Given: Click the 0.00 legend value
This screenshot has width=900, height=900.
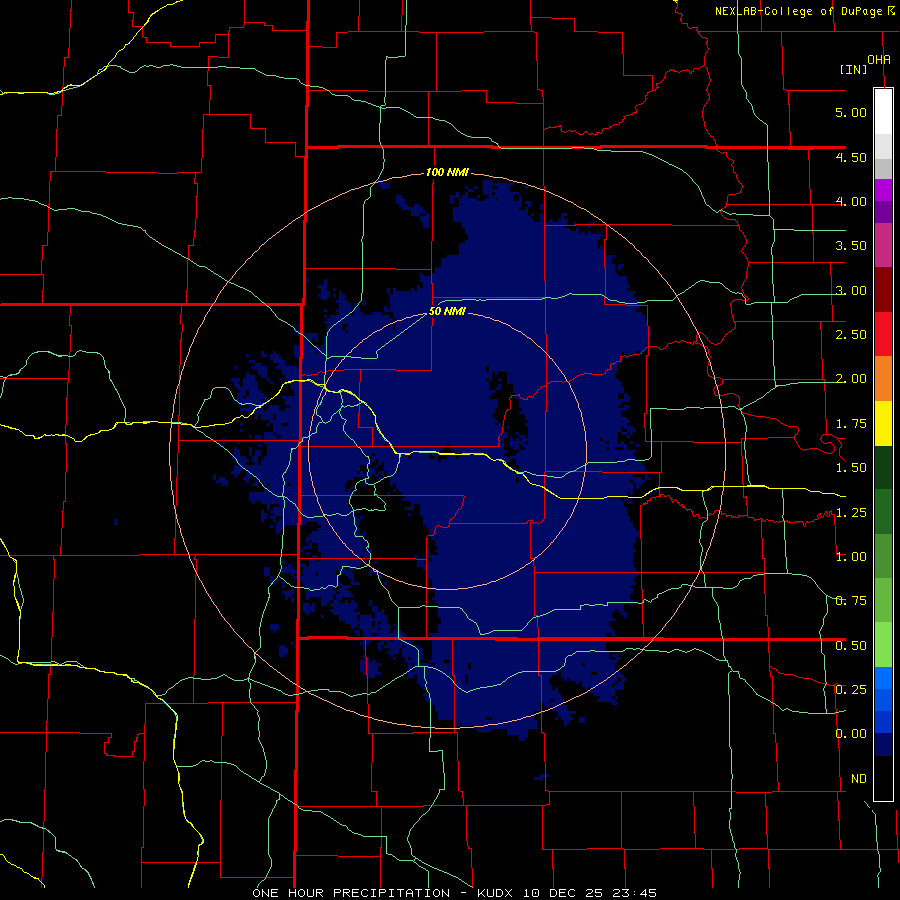Looking at the screenshot, I should click(851, 734).
